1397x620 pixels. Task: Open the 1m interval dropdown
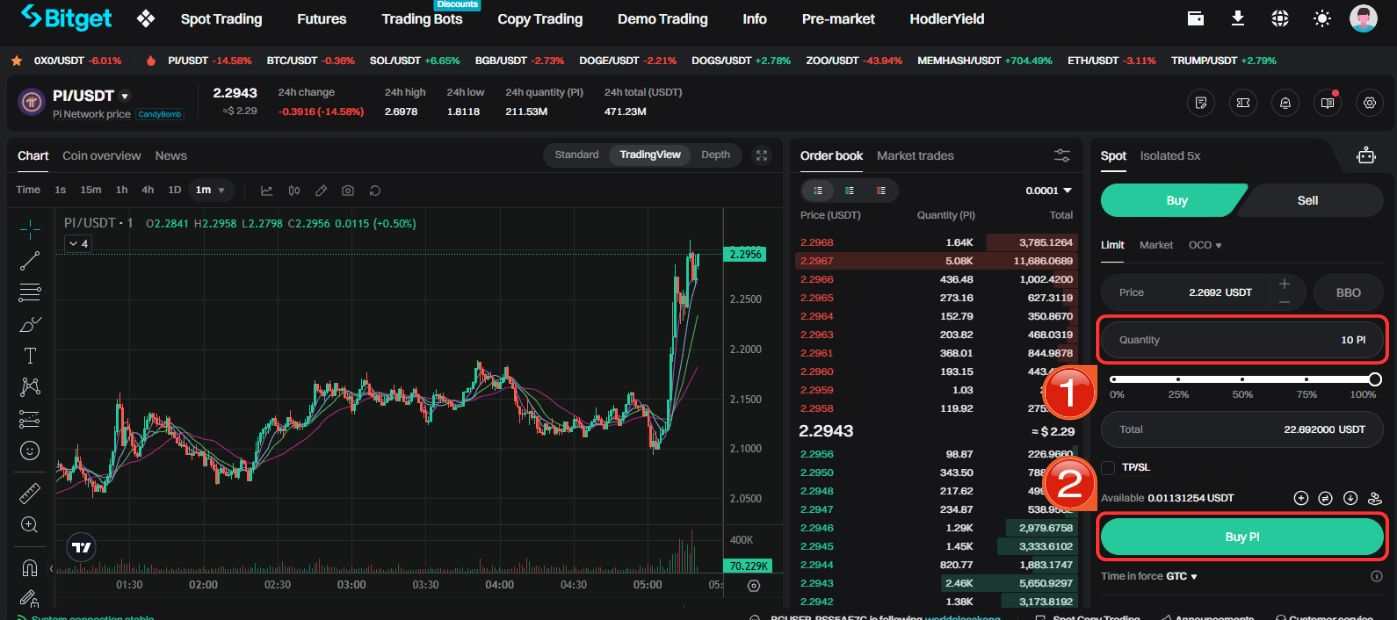tap(211, 190)
